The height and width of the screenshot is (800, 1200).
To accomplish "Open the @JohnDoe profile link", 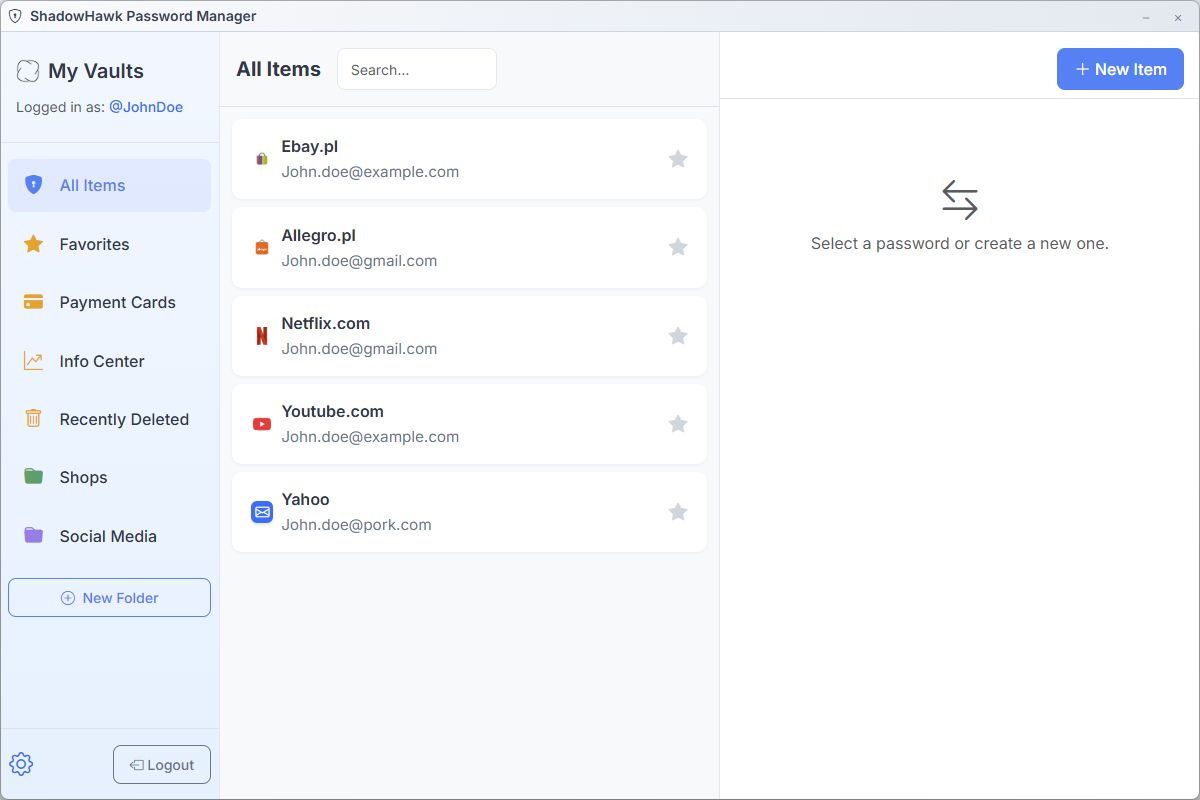I will (146, 107).
